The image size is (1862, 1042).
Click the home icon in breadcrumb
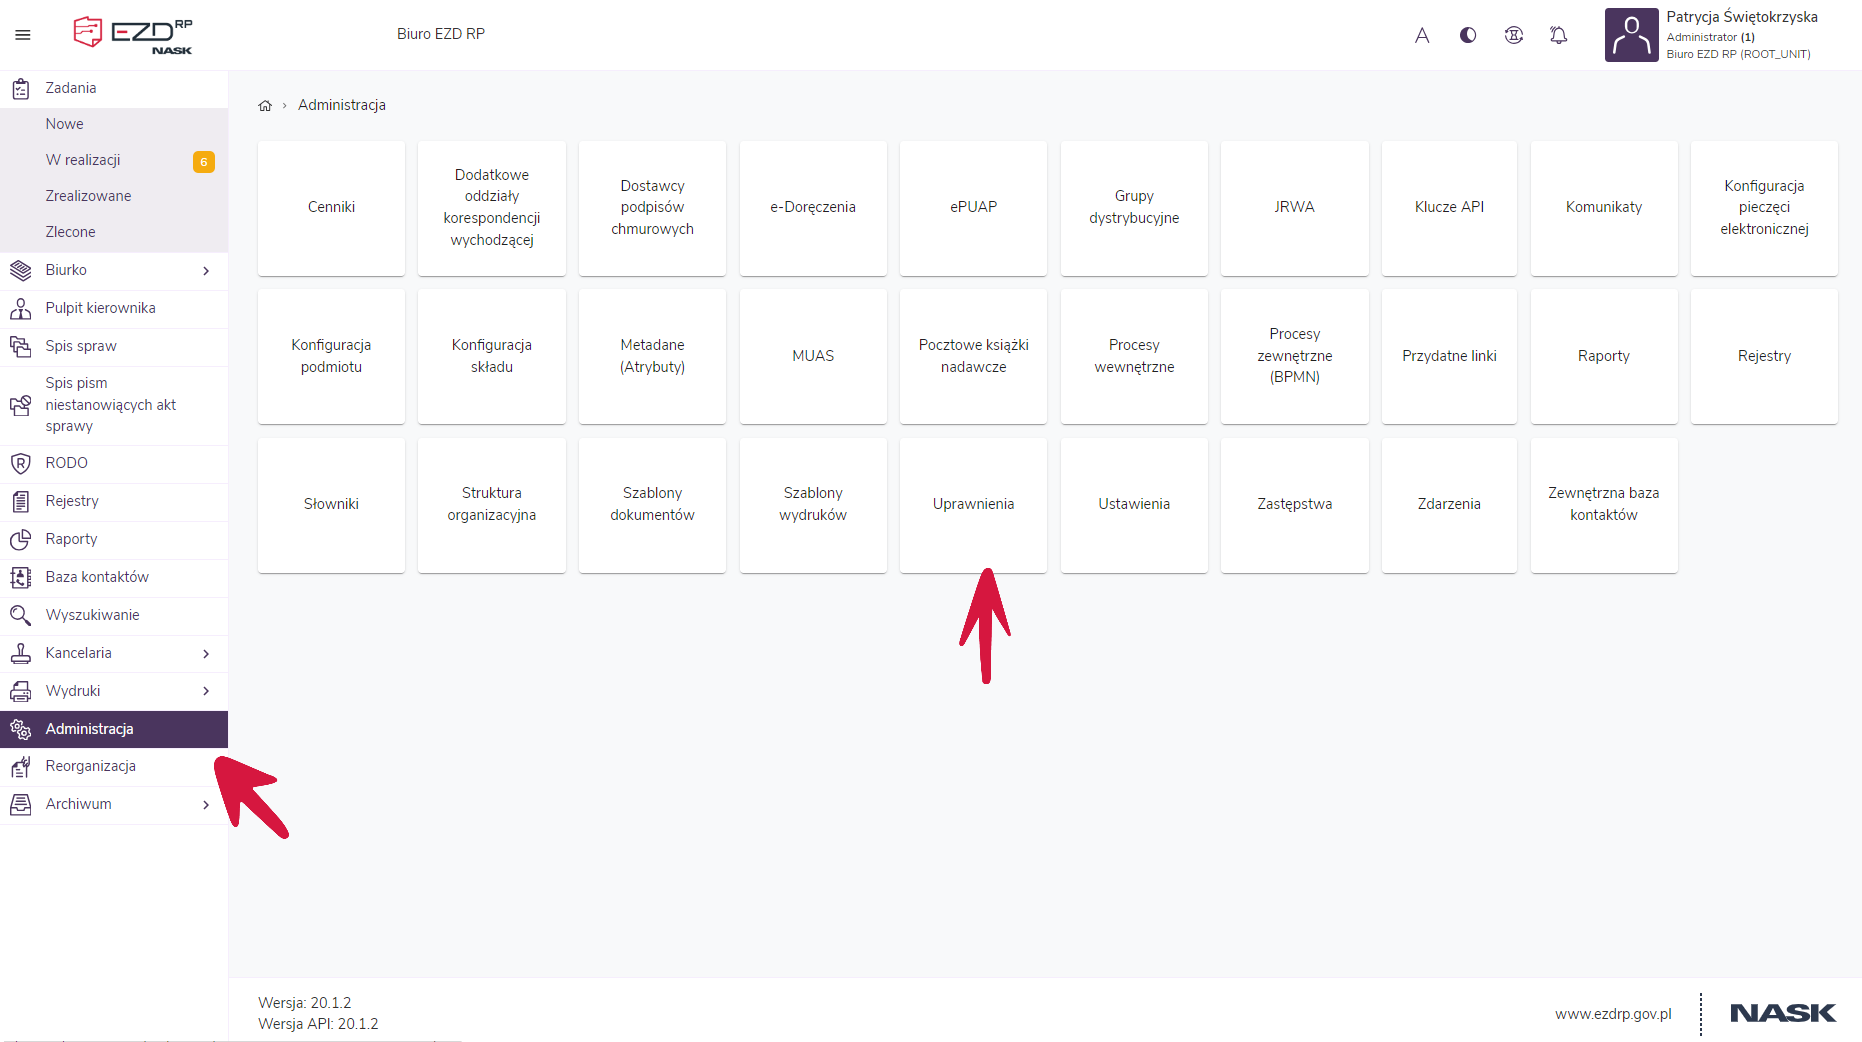tap(265, 105)
